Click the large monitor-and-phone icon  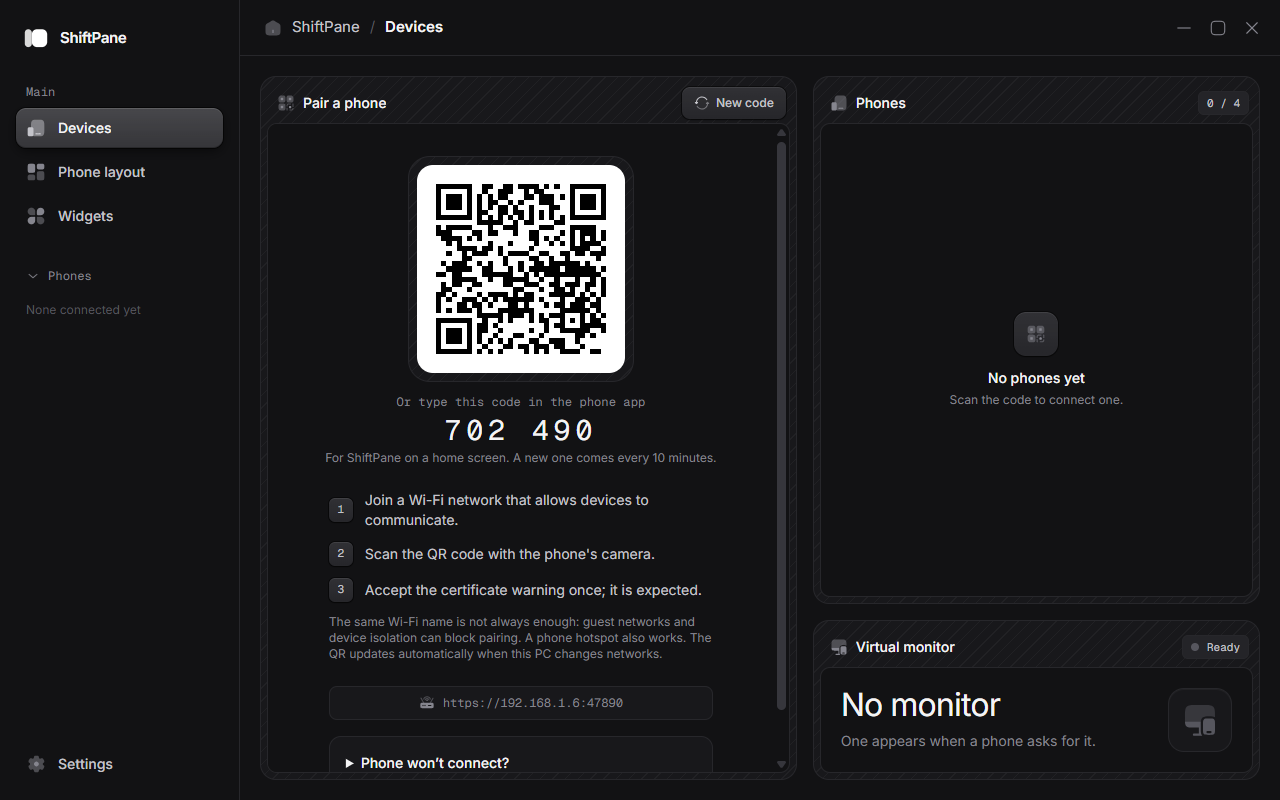pyautogui.click(x=1200, y=720)
